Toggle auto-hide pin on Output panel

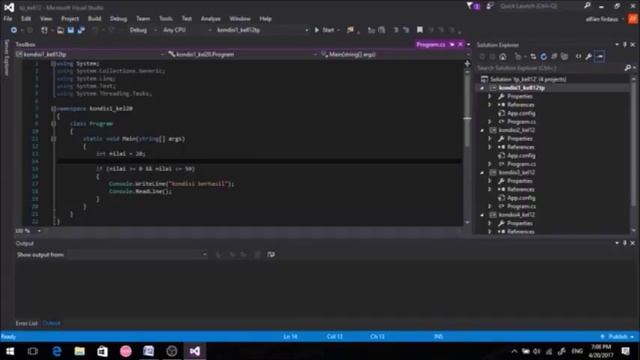pos(625,243)
